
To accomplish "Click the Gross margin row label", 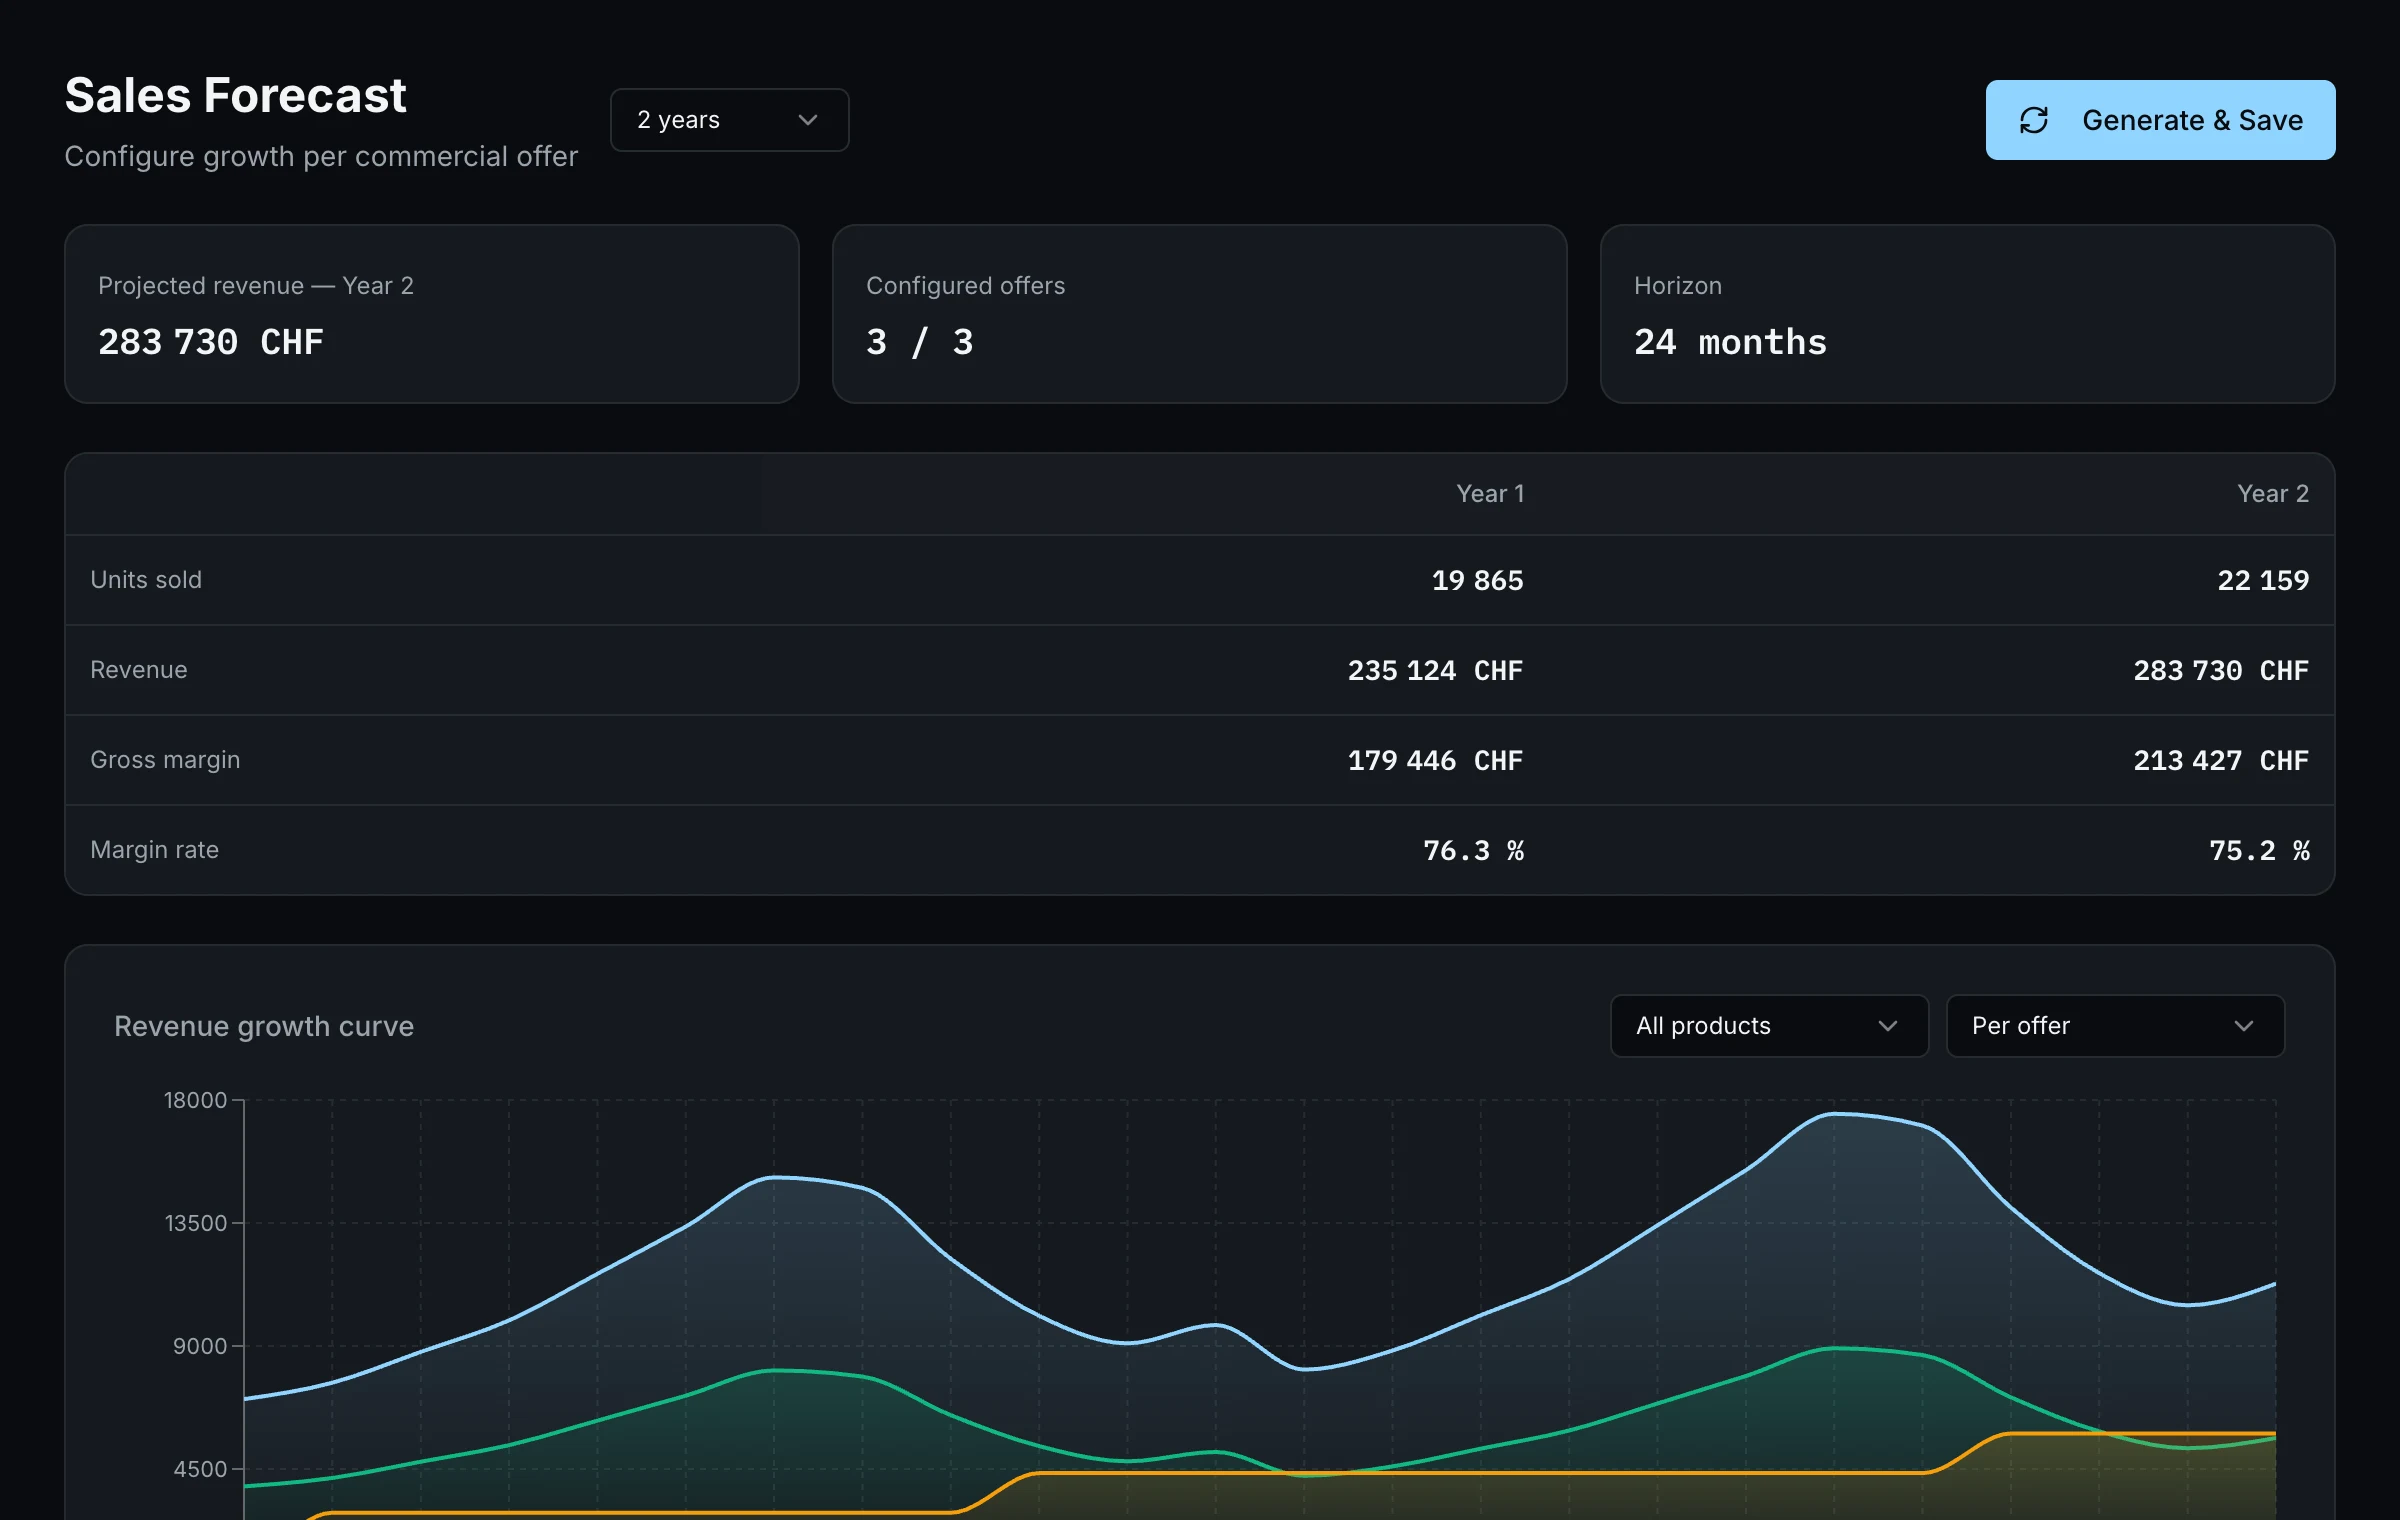I will click(x=165, y=760).
